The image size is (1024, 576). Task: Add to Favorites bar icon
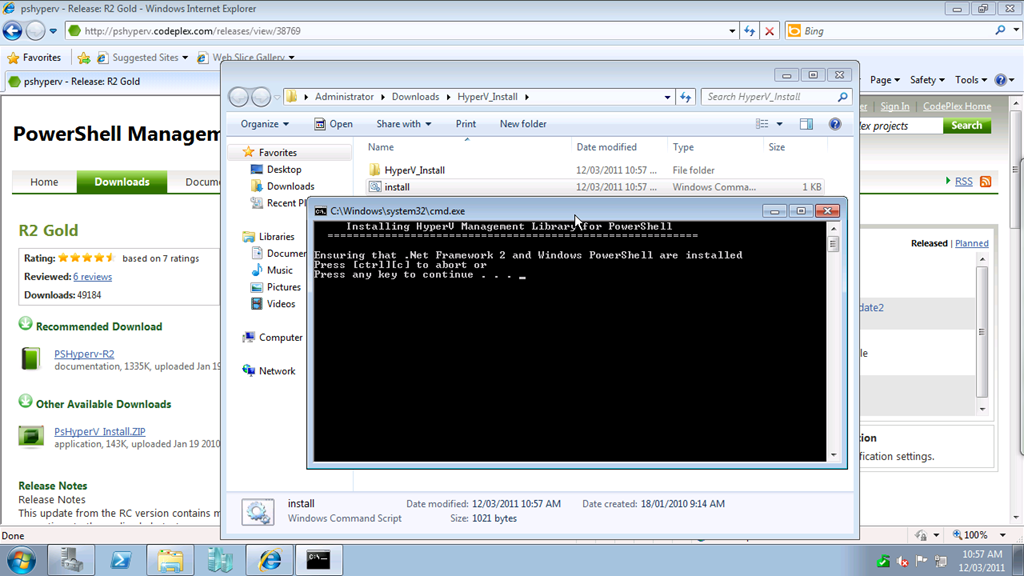pos(84,58)
